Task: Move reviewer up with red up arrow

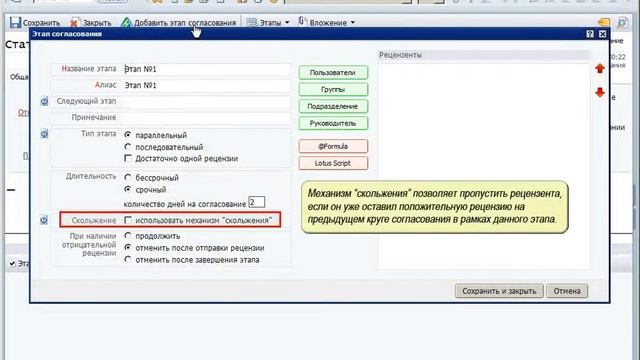Action: click(600, 68)
